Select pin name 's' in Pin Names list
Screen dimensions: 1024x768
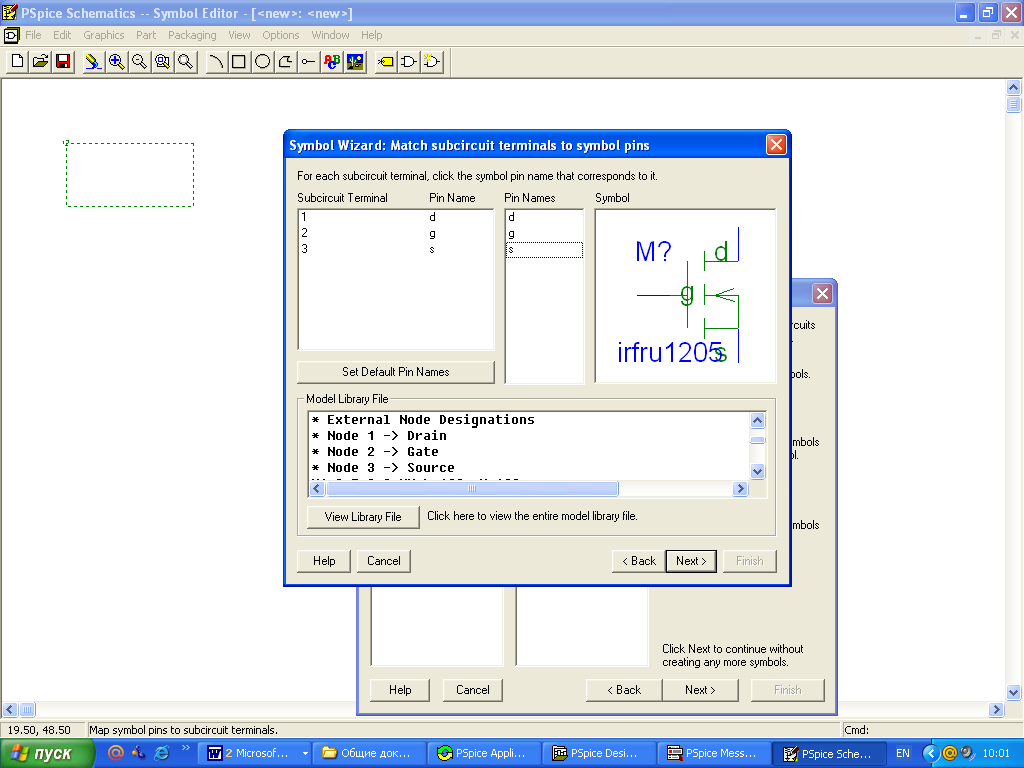tap(544, 249)
